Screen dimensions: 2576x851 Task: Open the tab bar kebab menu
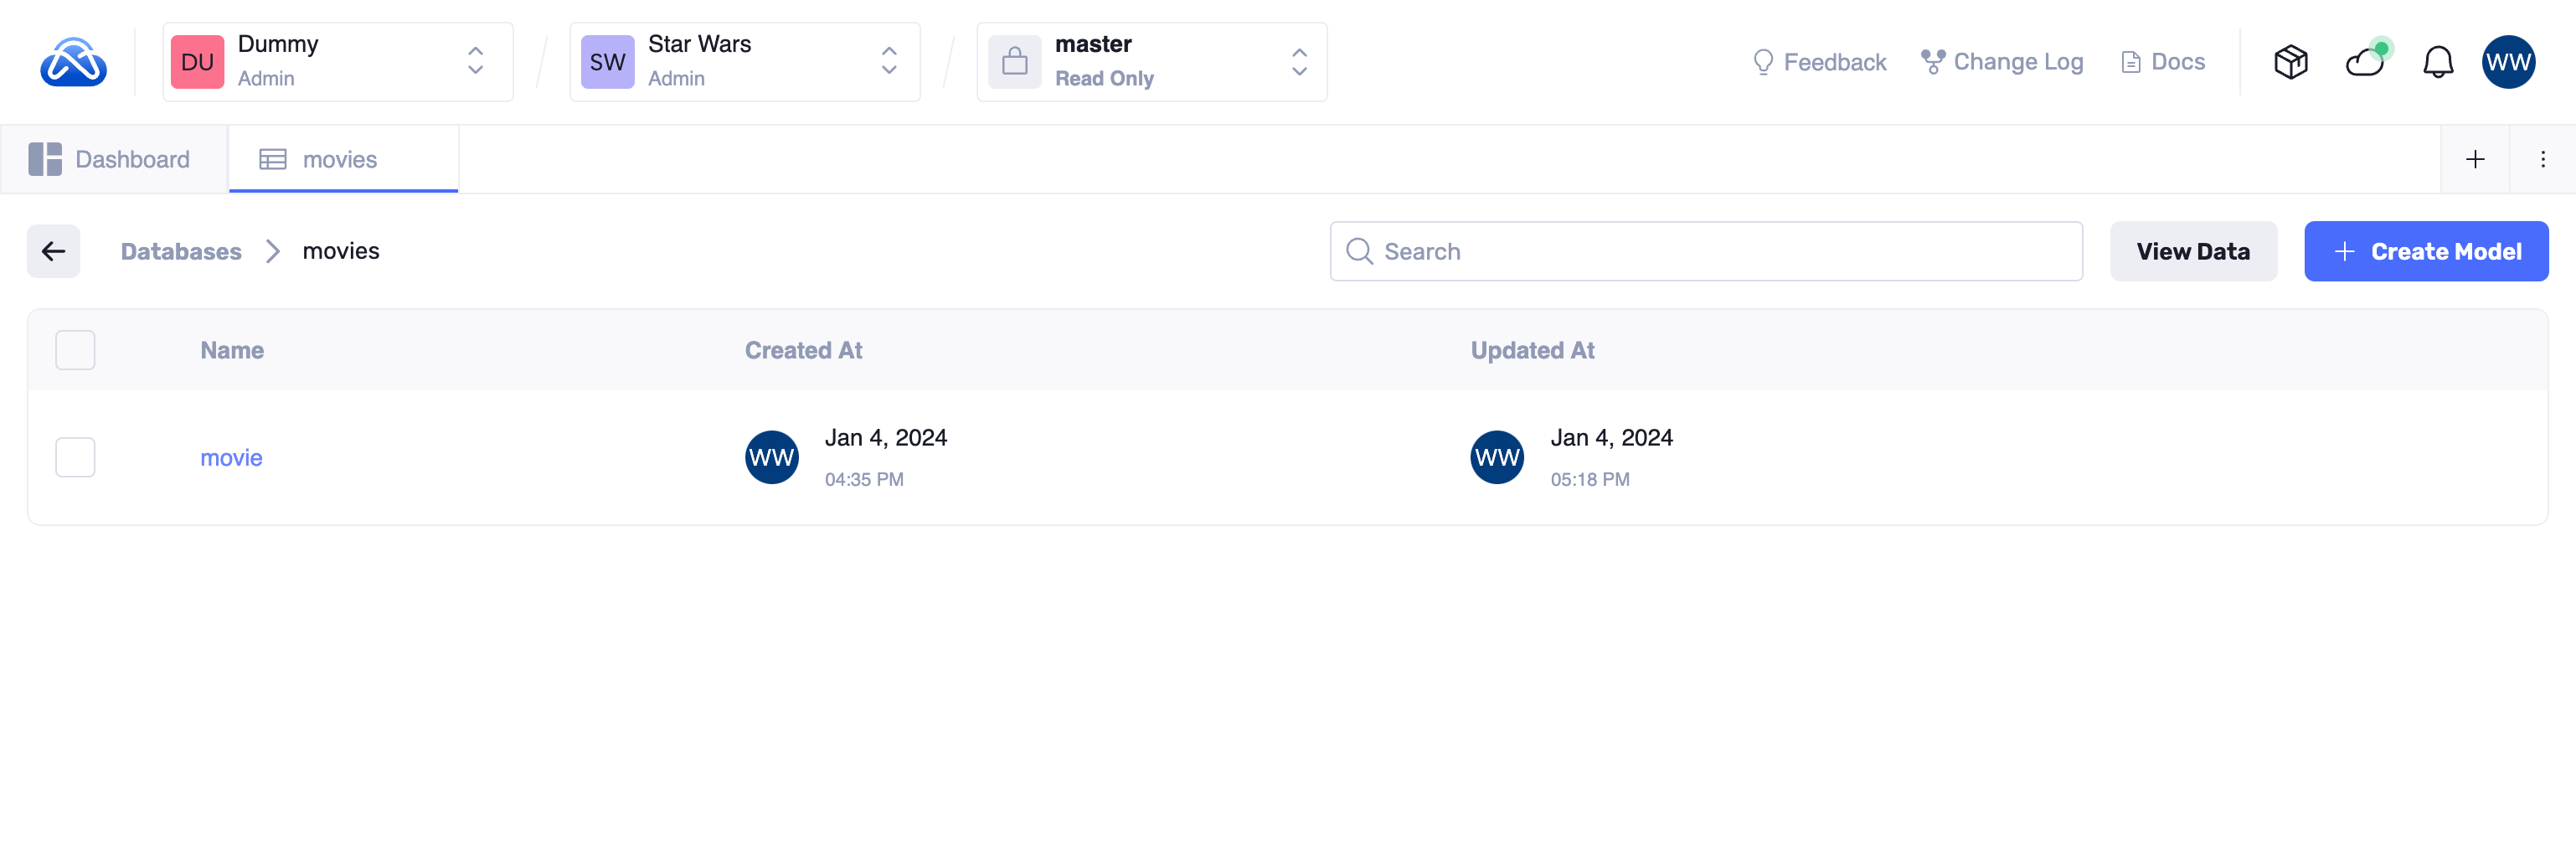[x=2543, y=159]
